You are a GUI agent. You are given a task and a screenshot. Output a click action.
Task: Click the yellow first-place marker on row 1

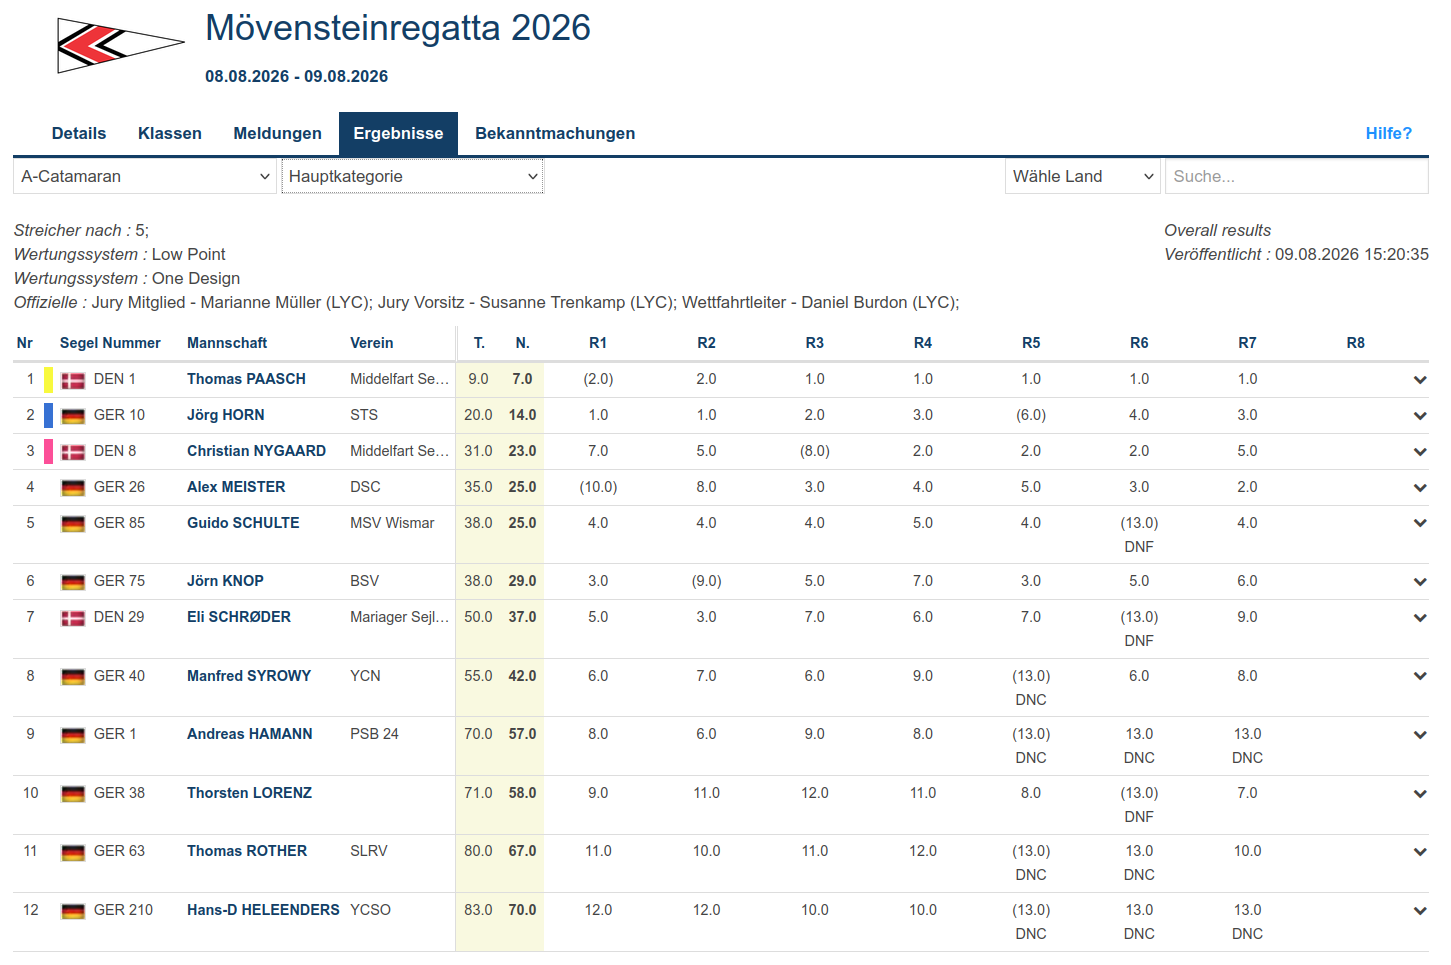(48, 380)
